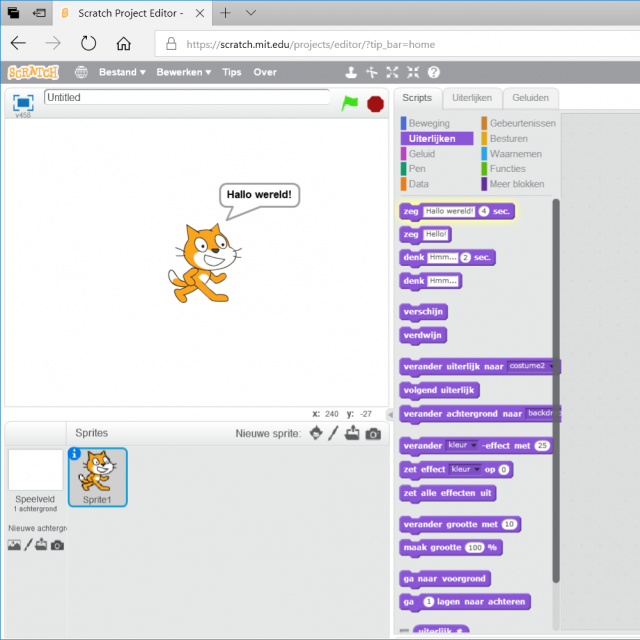
Task: Click the ga naar voorgrond block
Action: (x=444, y=579)
